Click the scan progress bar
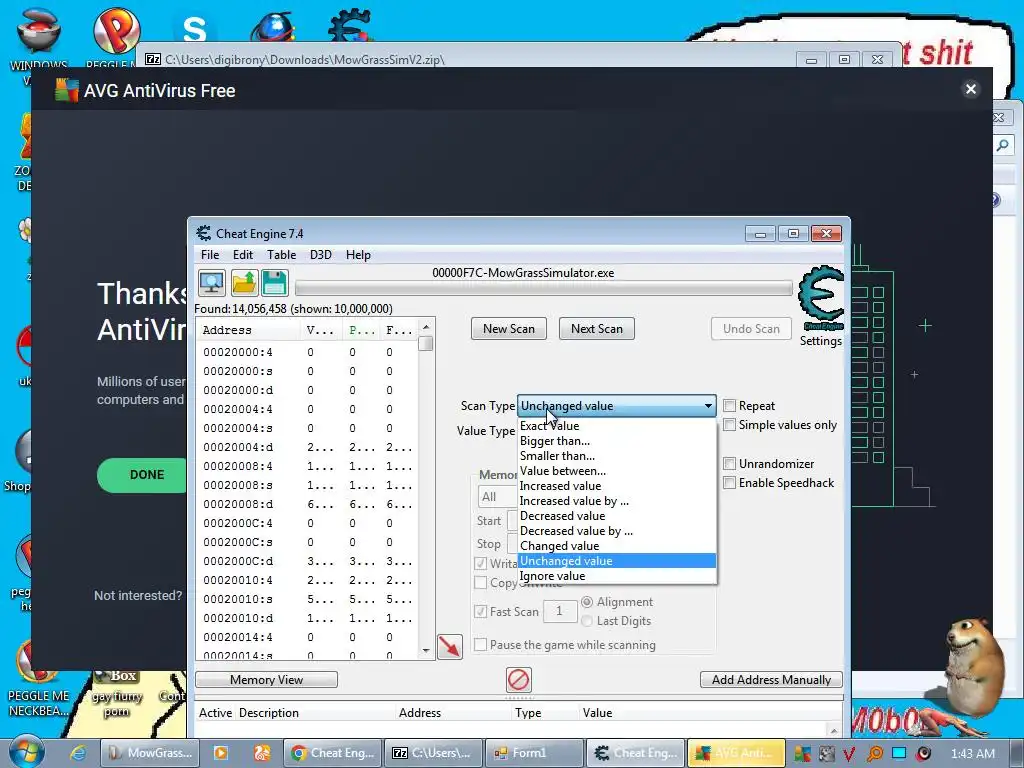This screenshot has width=1024, height=768. click(543, 288)
